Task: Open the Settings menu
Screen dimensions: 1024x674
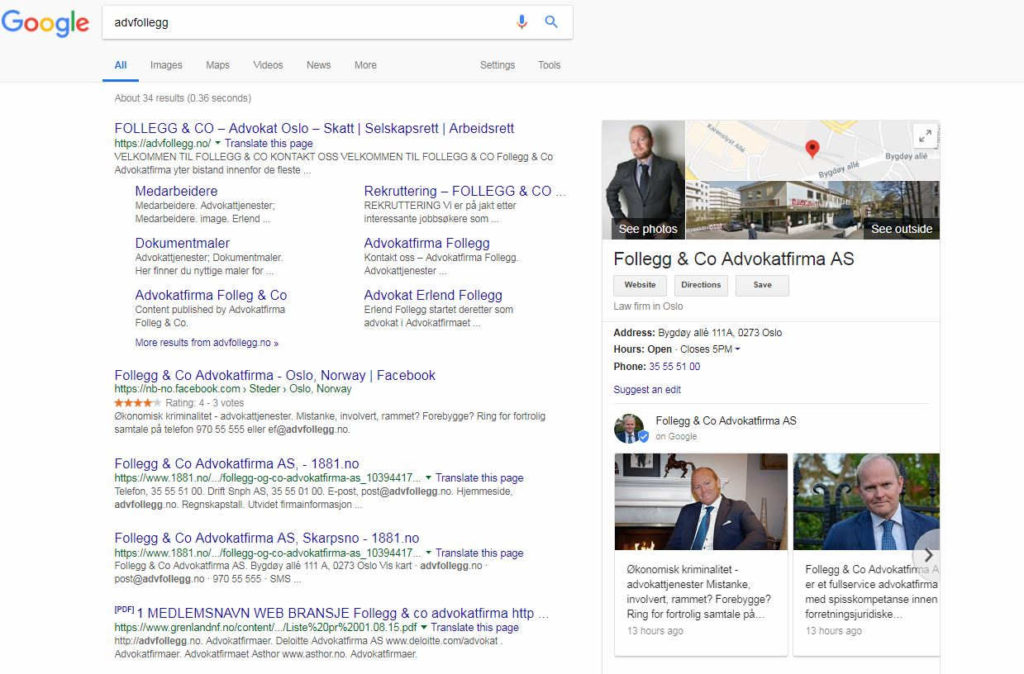Action: 497,64
